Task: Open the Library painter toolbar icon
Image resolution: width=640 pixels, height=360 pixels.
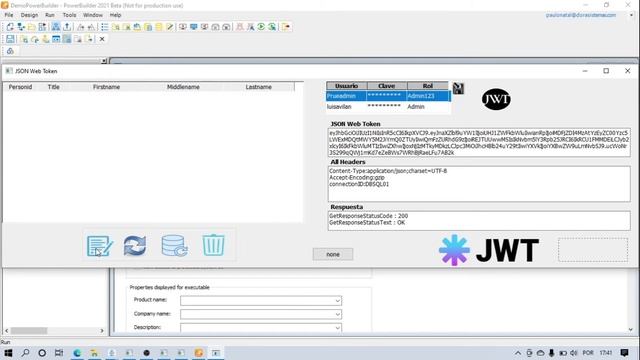Action: coord(137,27)
